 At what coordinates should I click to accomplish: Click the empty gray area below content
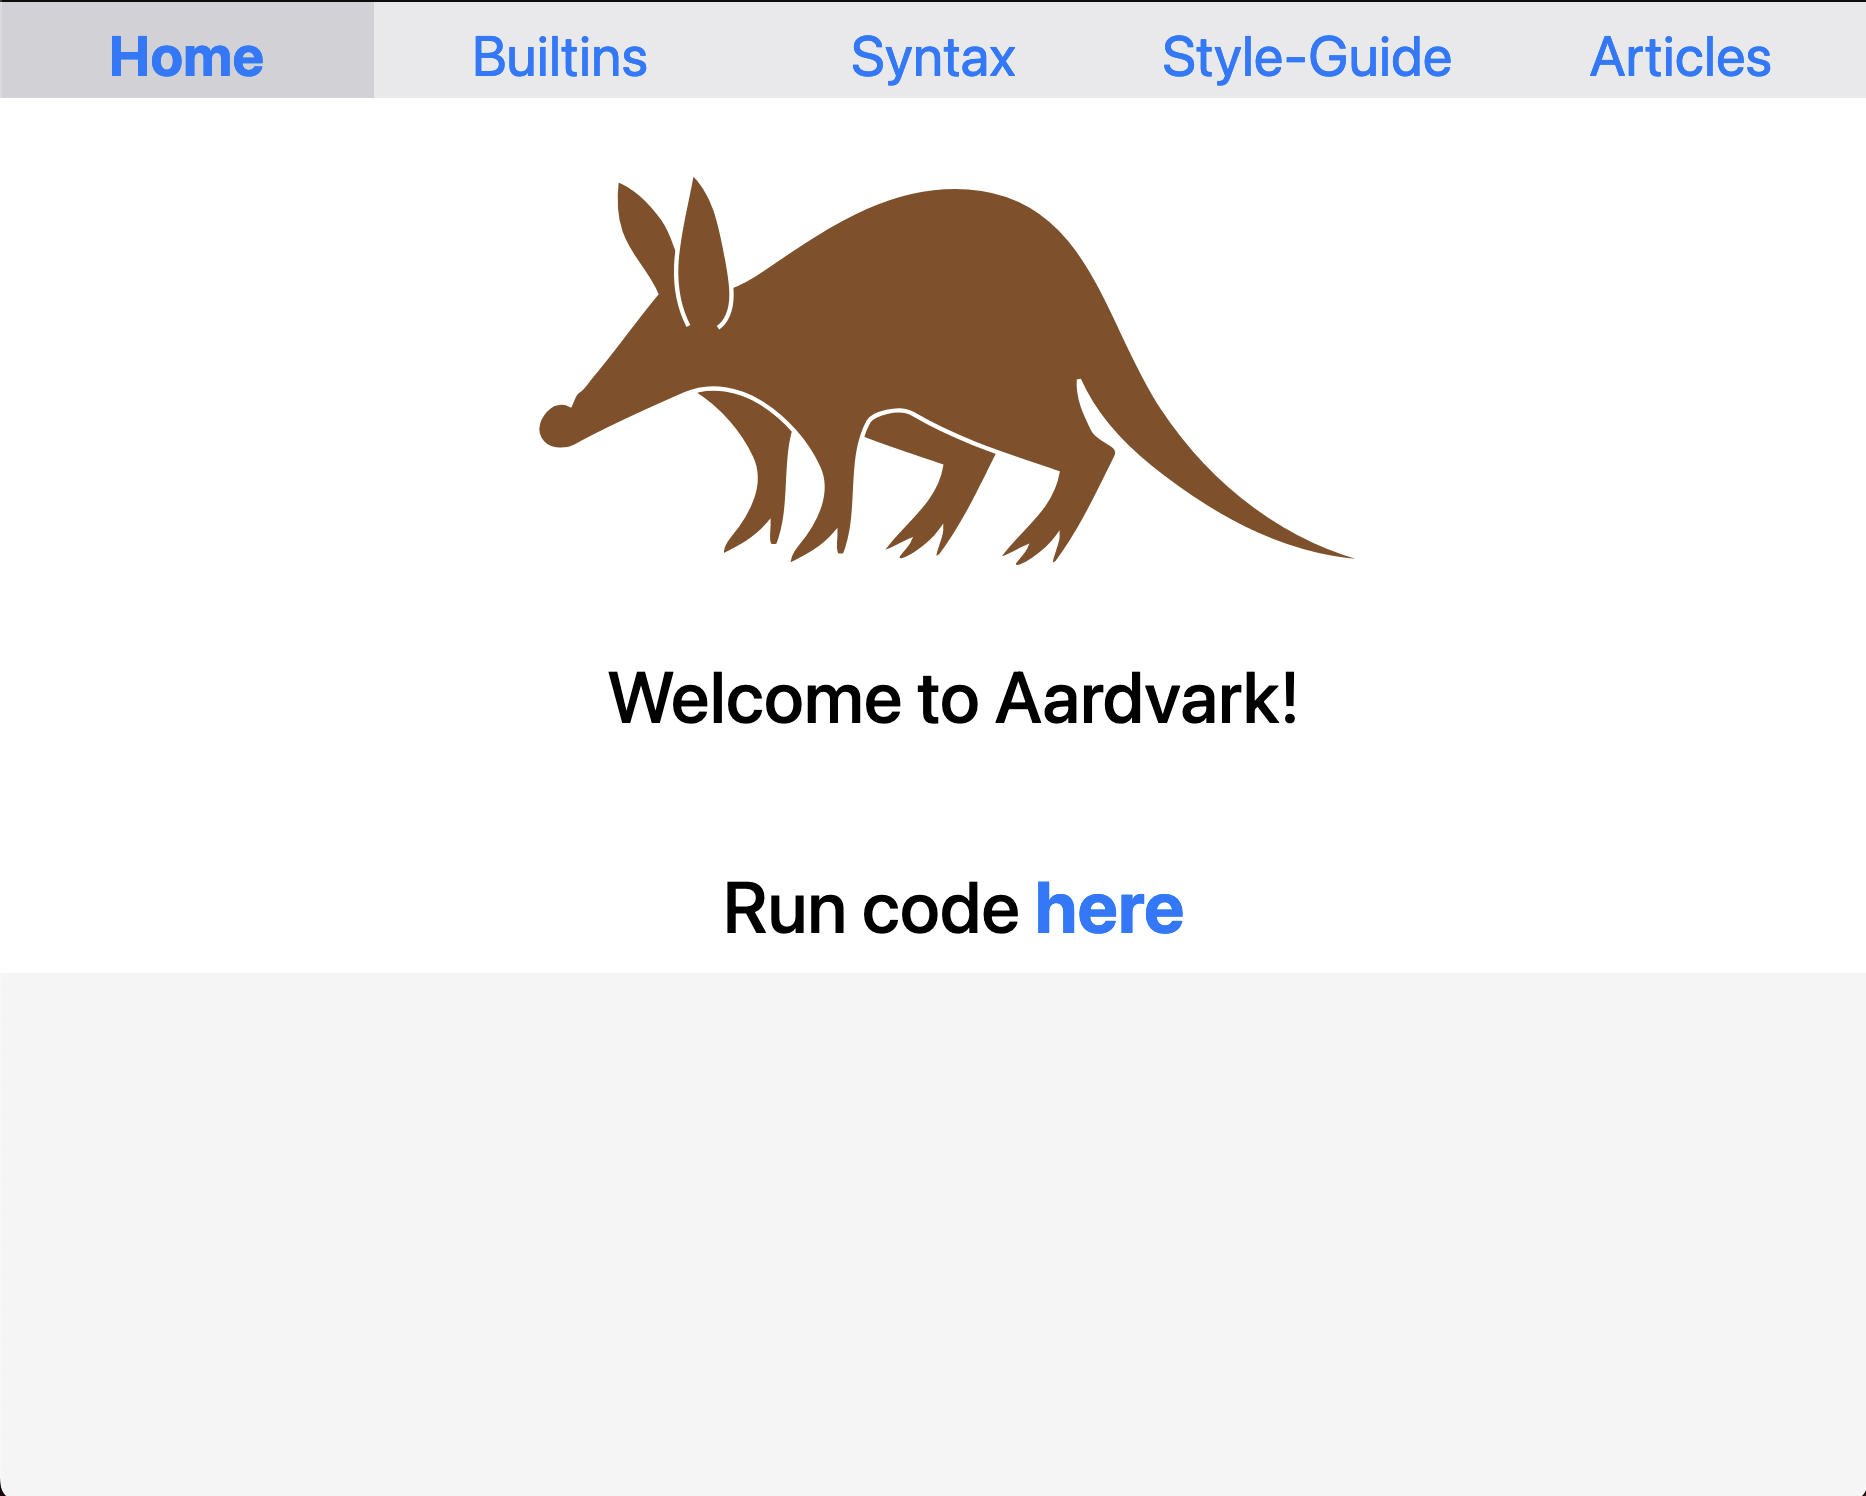point(932,1230)
